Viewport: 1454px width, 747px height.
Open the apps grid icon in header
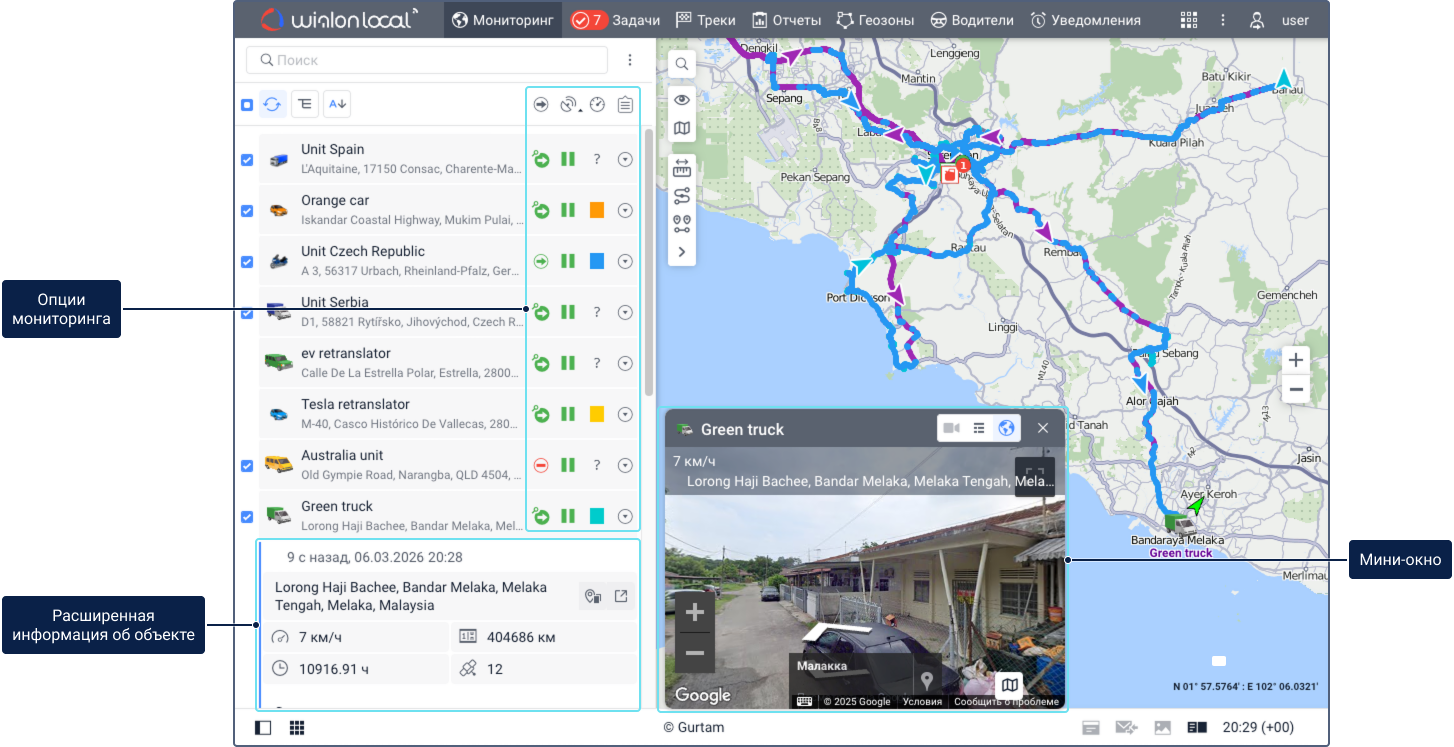[1188, 20]
